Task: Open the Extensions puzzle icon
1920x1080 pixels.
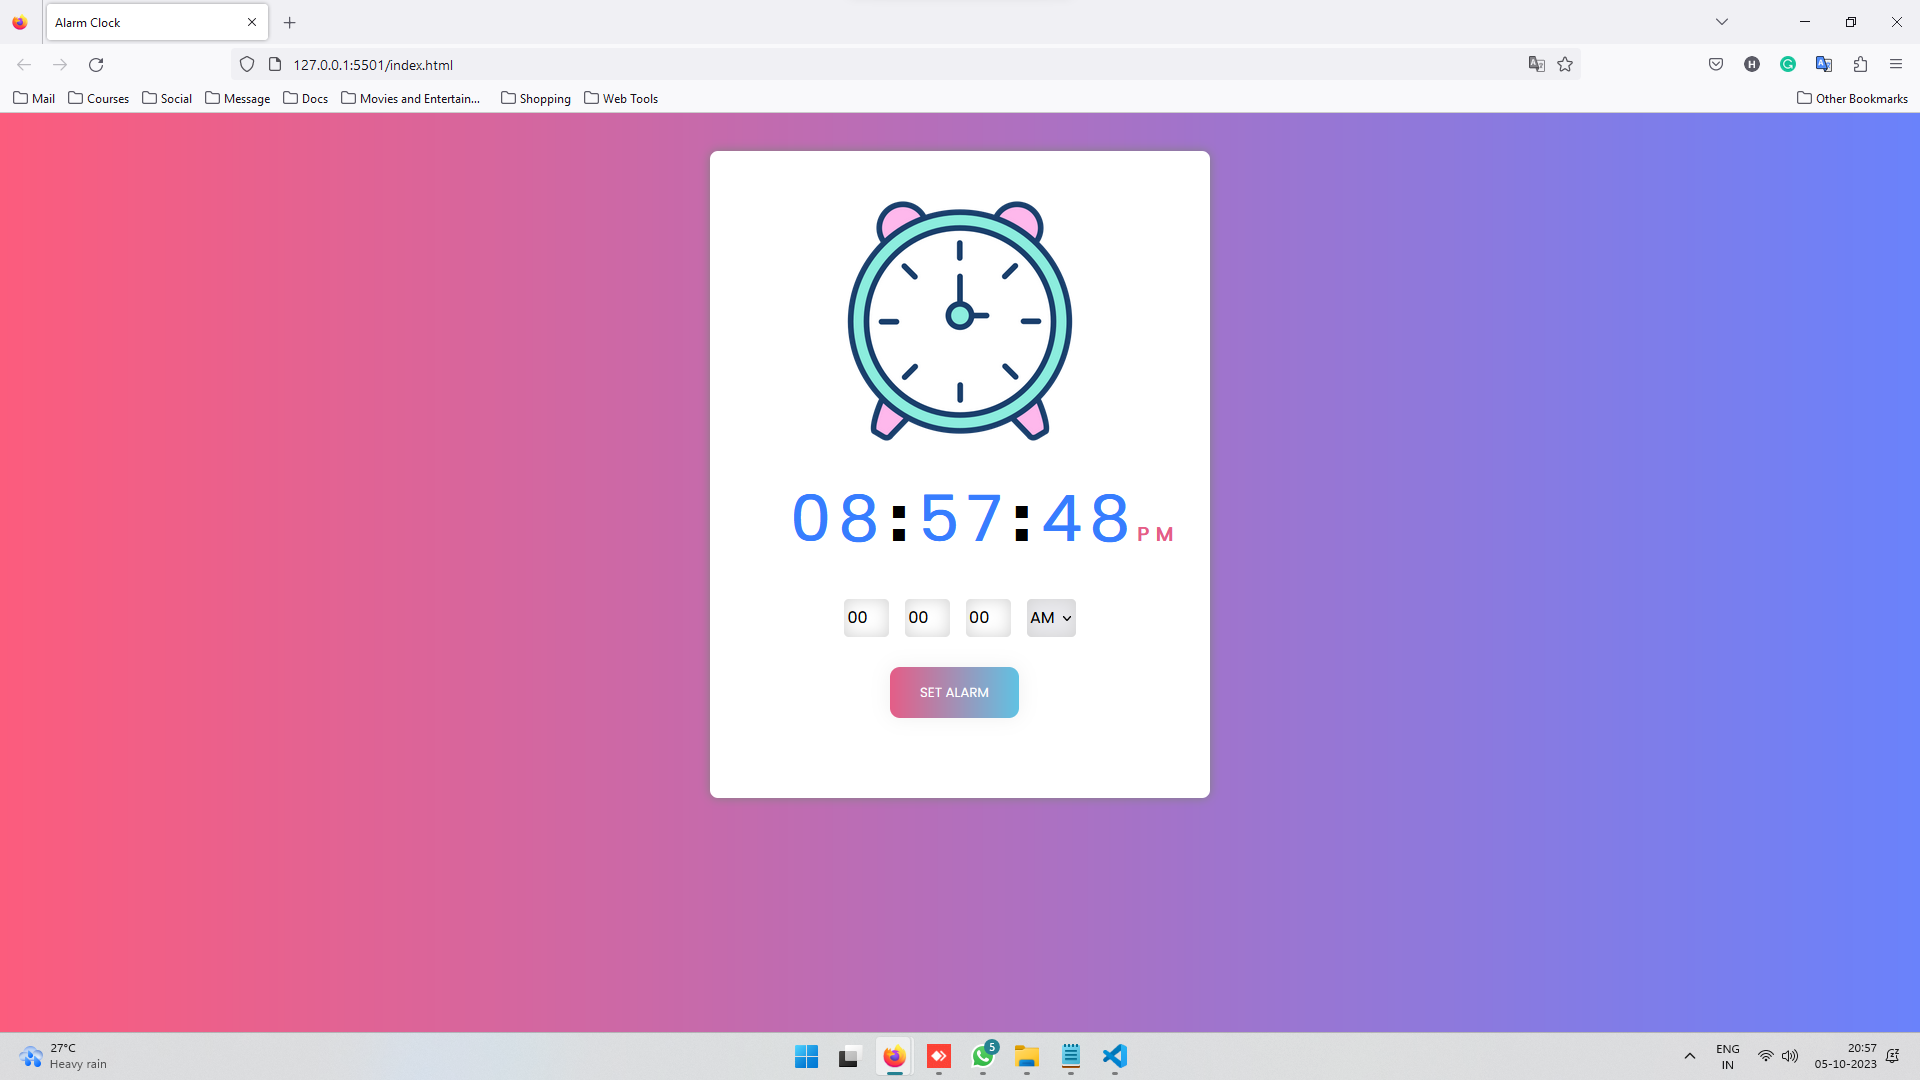Action: click(1860, 65)
